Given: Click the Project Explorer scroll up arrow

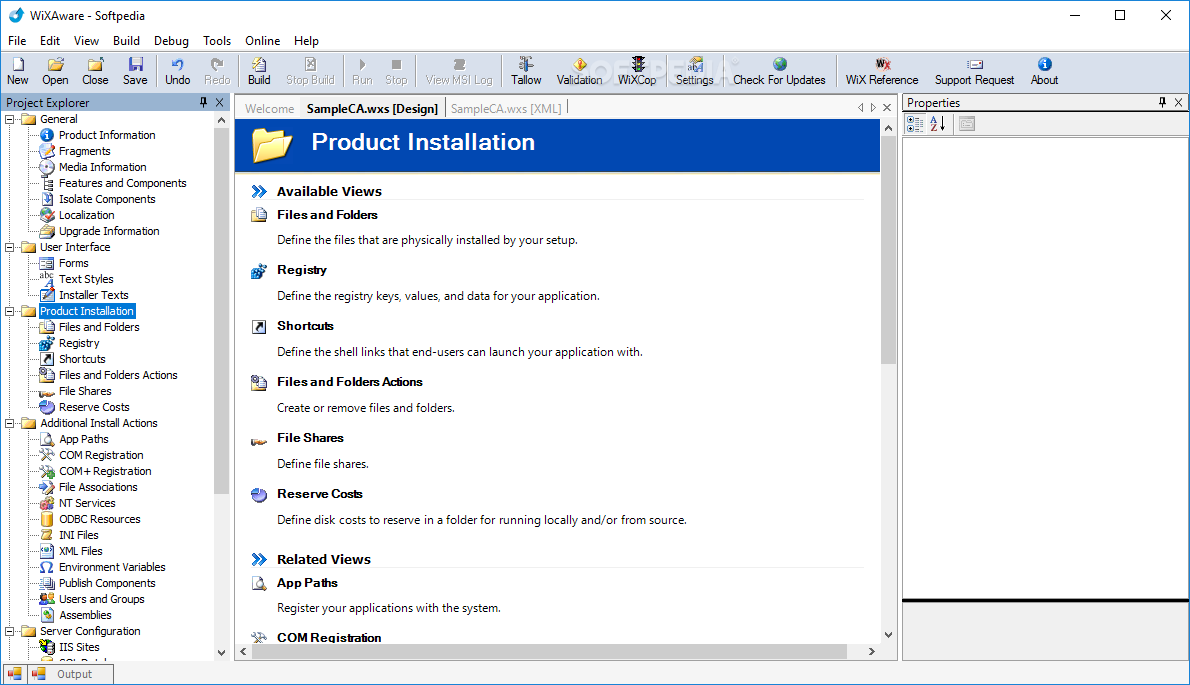Looking at the screenshot, I should click(221, 120).
